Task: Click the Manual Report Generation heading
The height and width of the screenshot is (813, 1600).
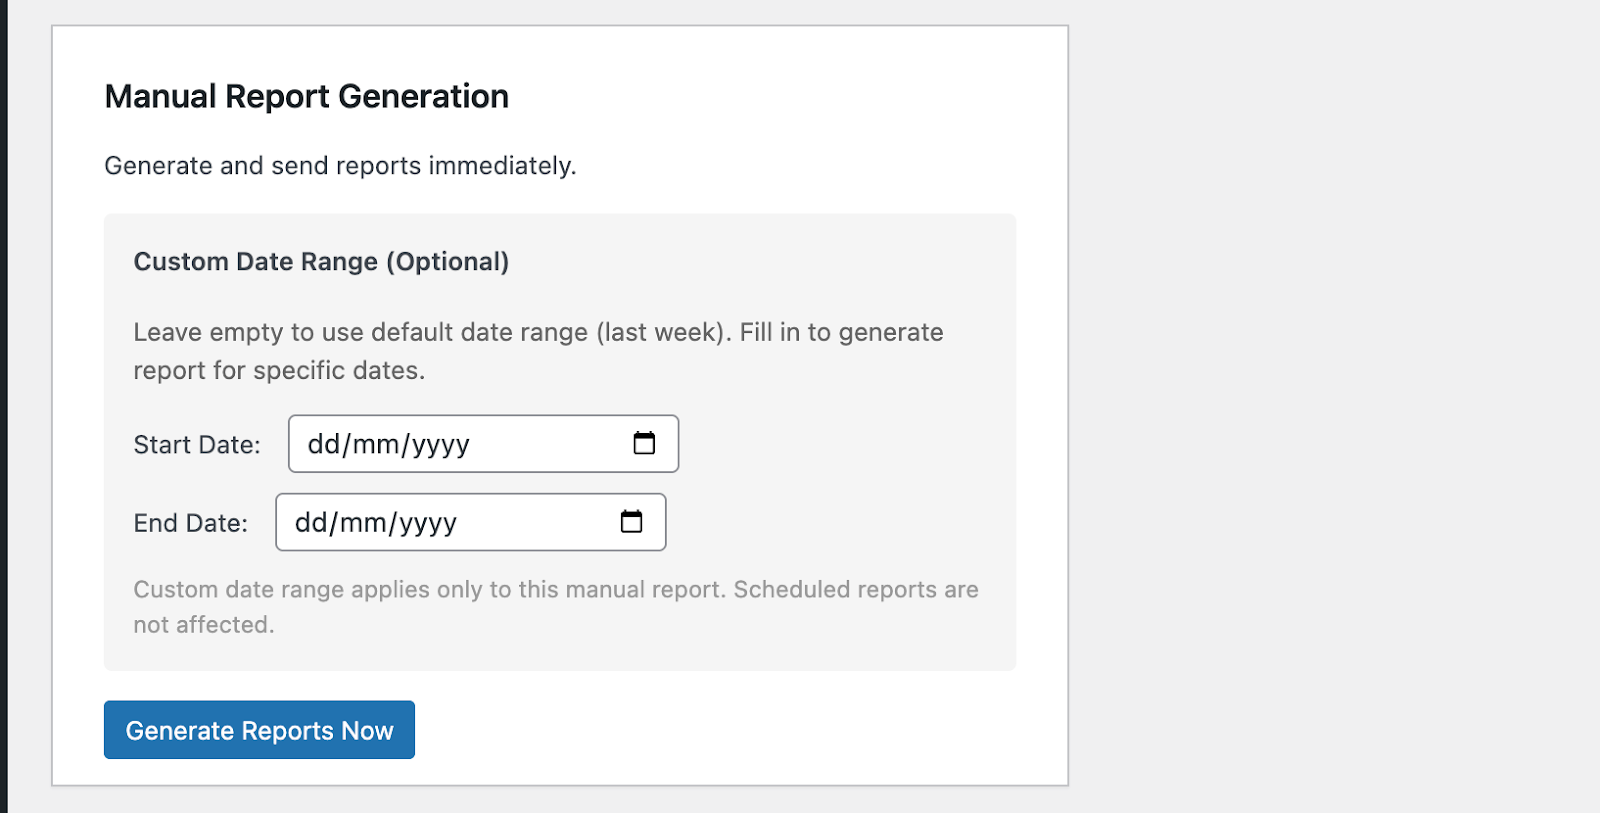Action: pyautogui.click(x=306, y=96)
